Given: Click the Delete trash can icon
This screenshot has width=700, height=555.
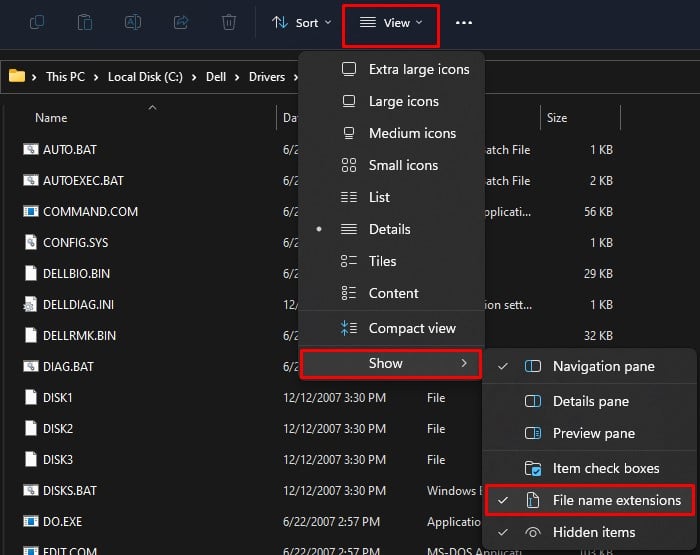Looking at the screenshot, I should click(x=229, y=22).
